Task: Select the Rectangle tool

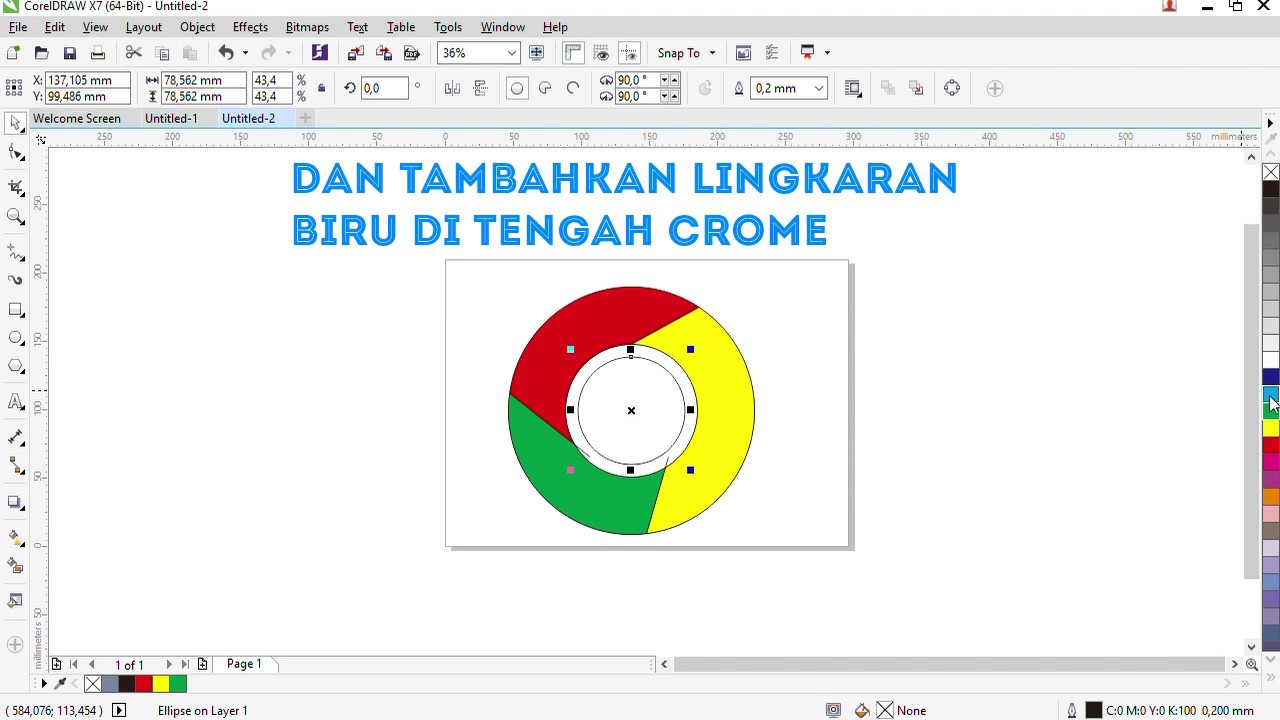Action: pyautogui.click(x=16, y=310)
